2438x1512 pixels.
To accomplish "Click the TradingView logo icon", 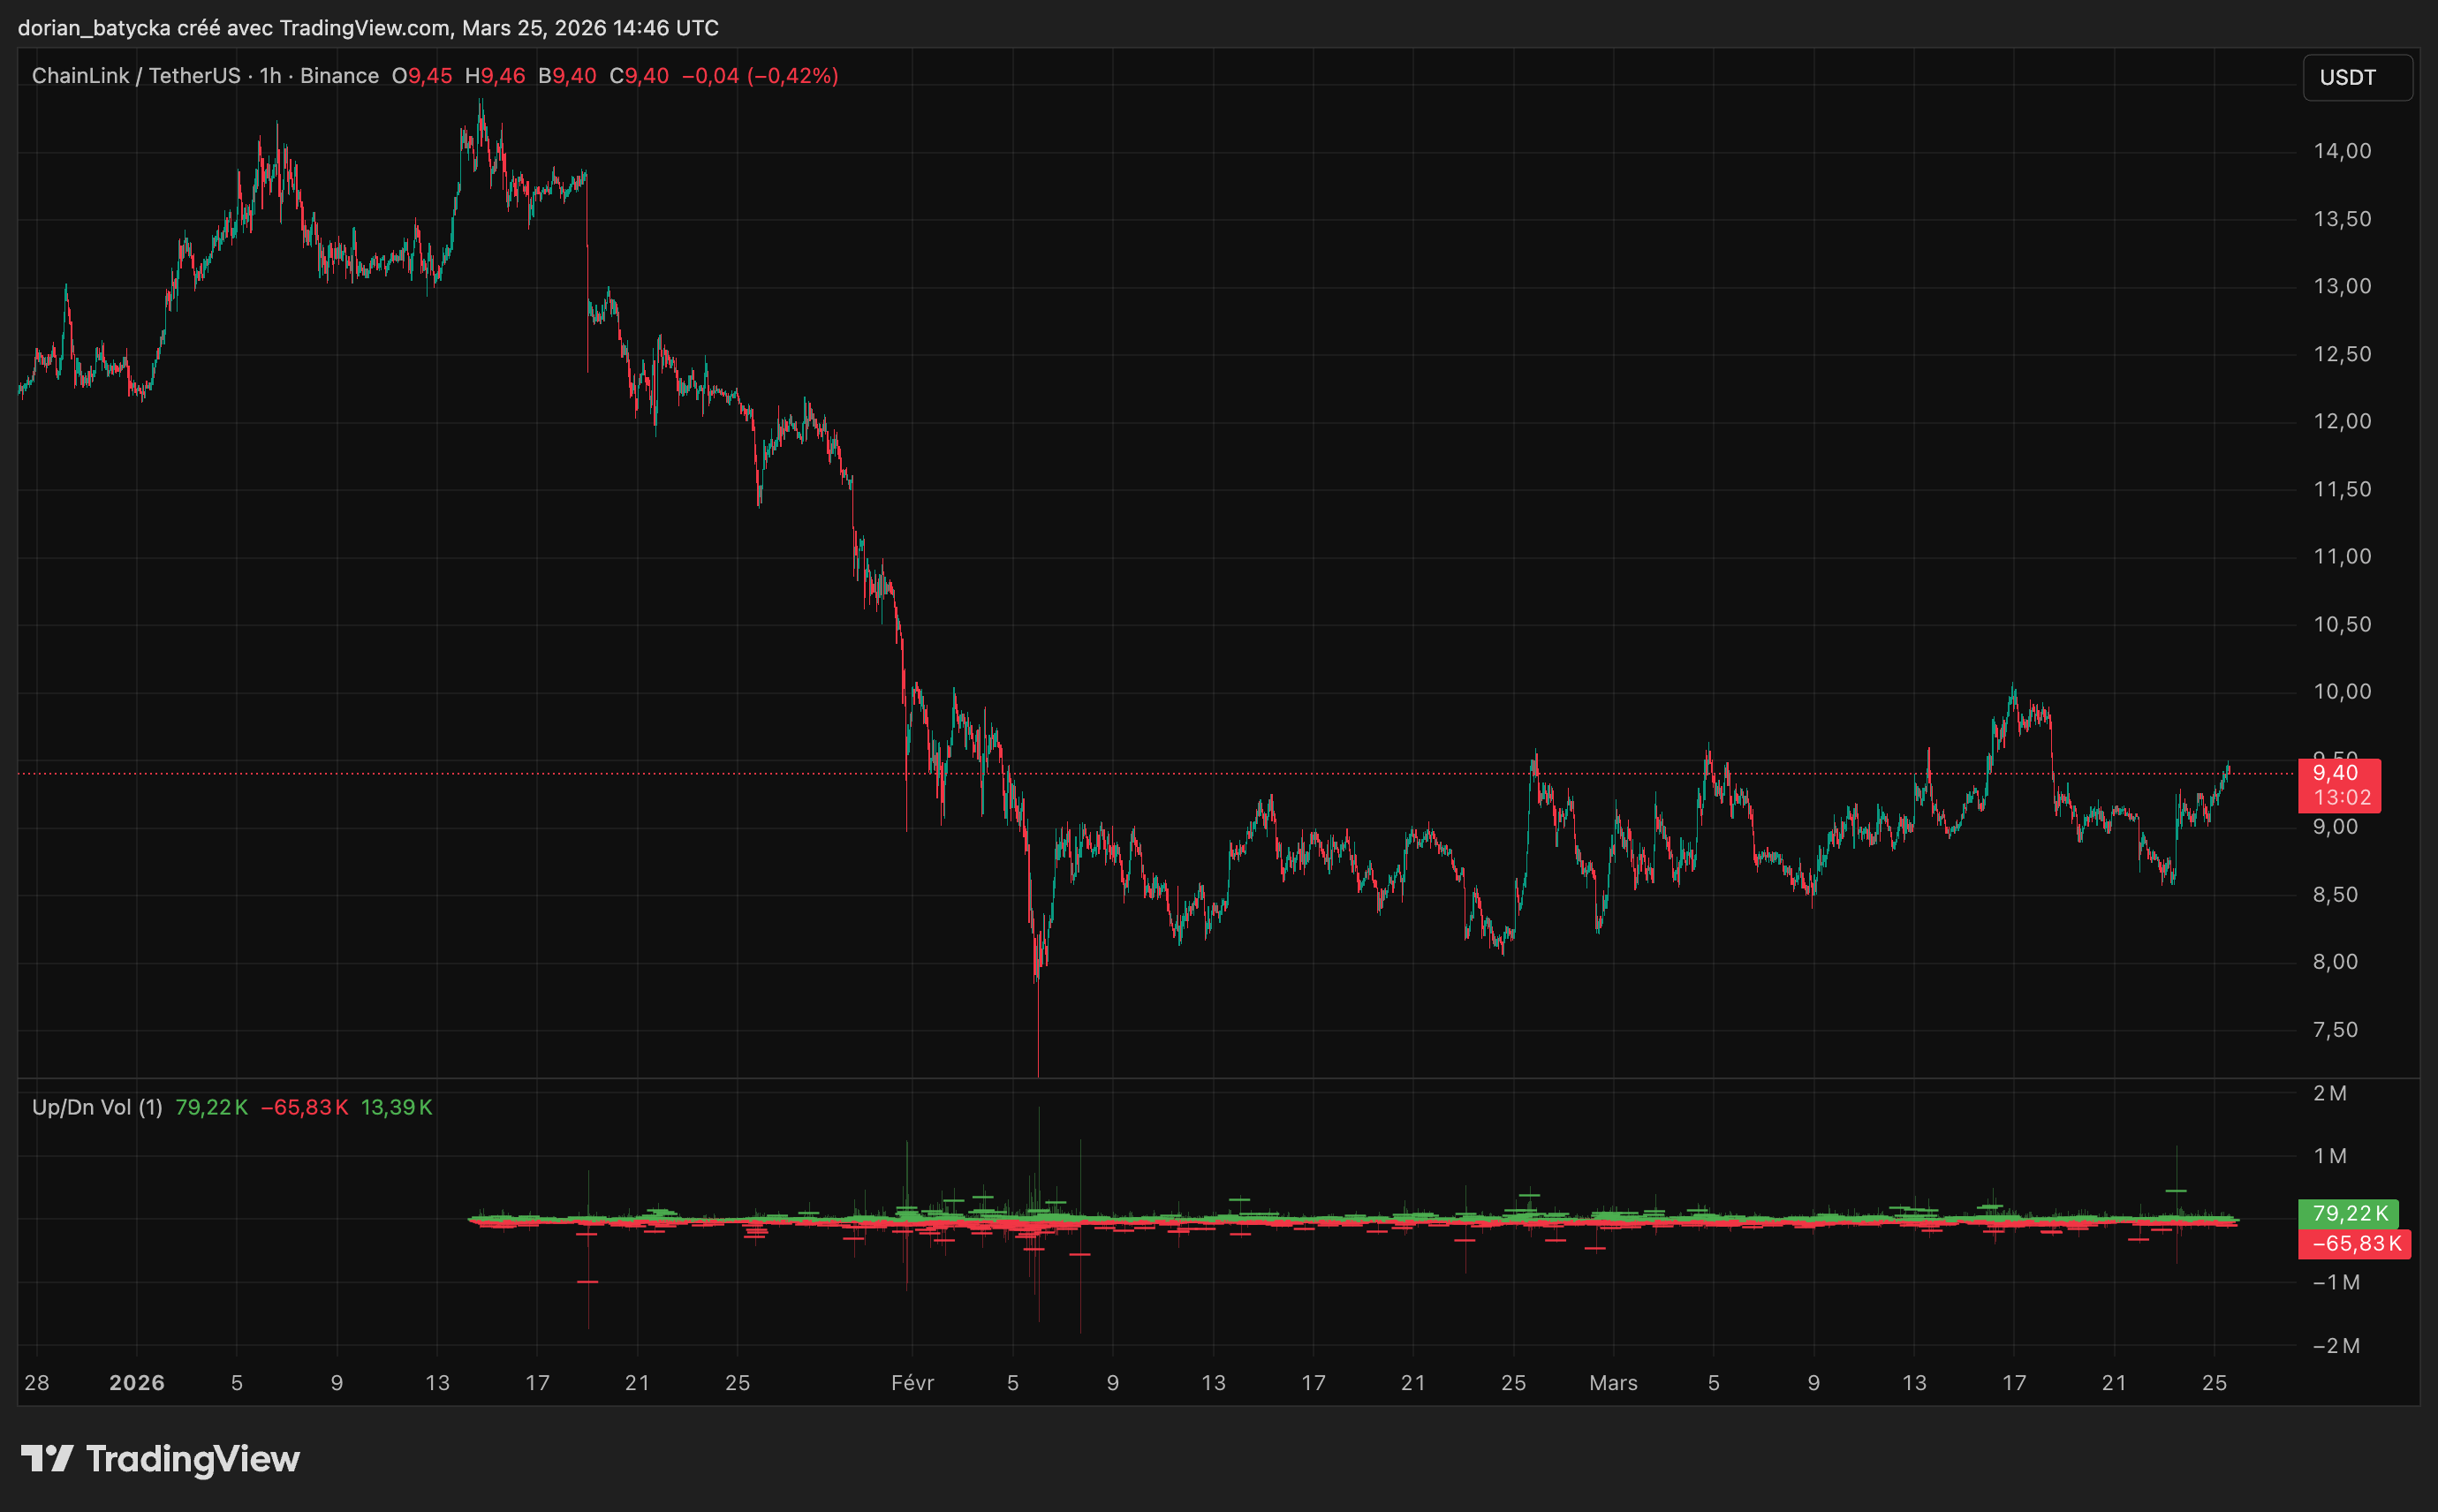I will point(47,1459).
